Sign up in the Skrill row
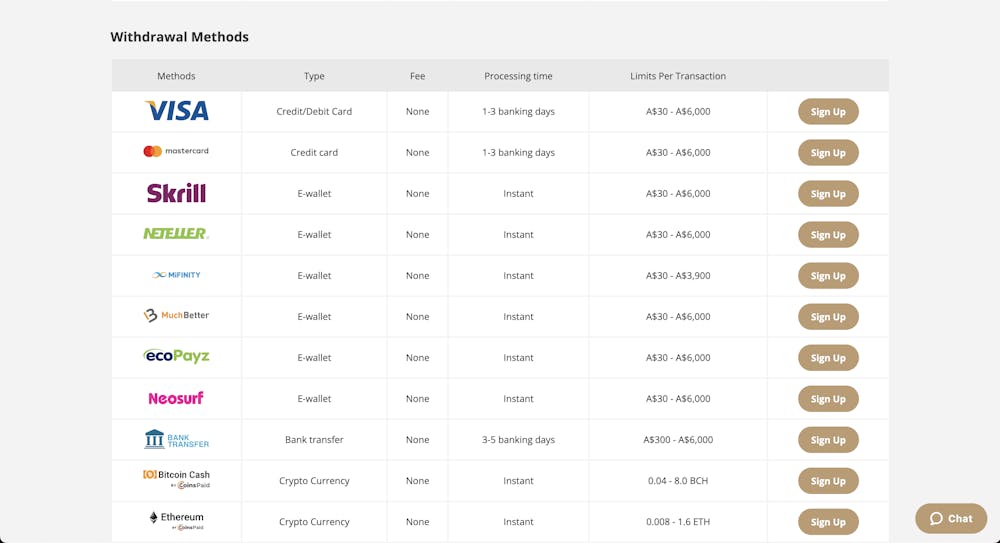Viewport: 1000px width, 543px height. pos(828,193)
